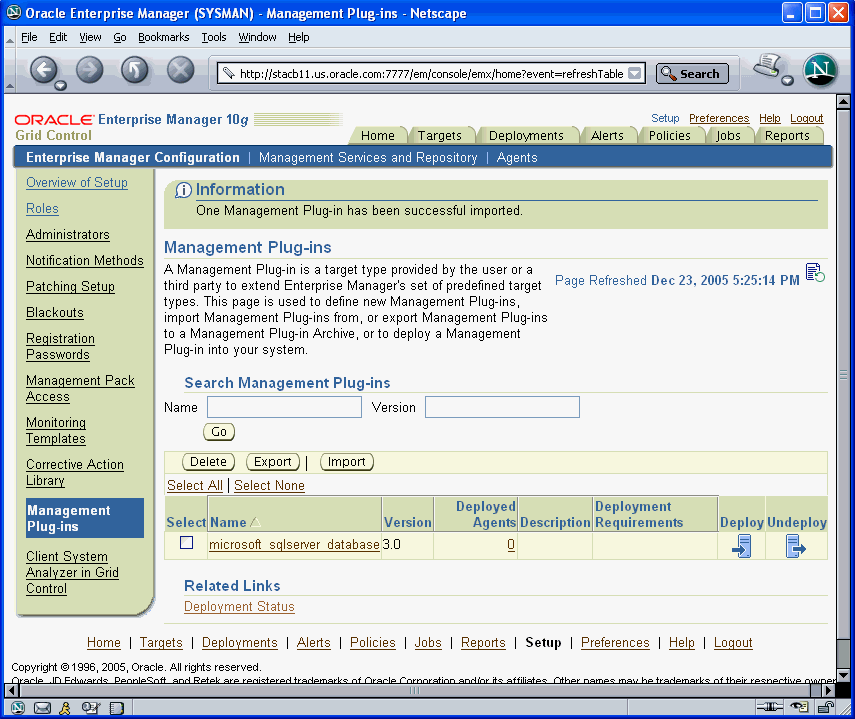Select the microsoft_sqlserver_database checkbox
This screenshot has width=855, height=719.
click(186, 543)
